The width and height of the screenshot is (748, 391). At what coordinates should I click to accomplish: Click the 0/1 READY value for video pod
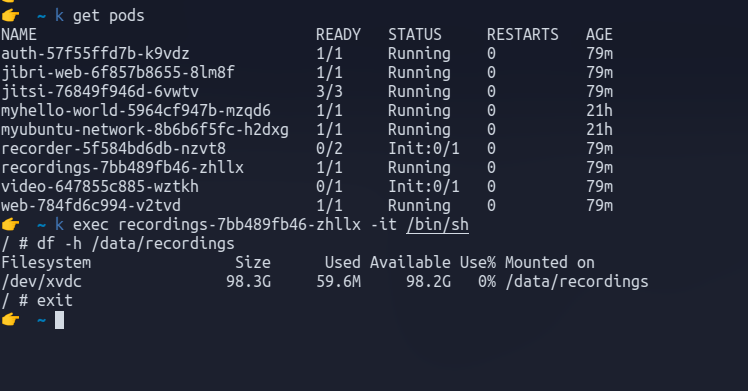coord(329,186)
